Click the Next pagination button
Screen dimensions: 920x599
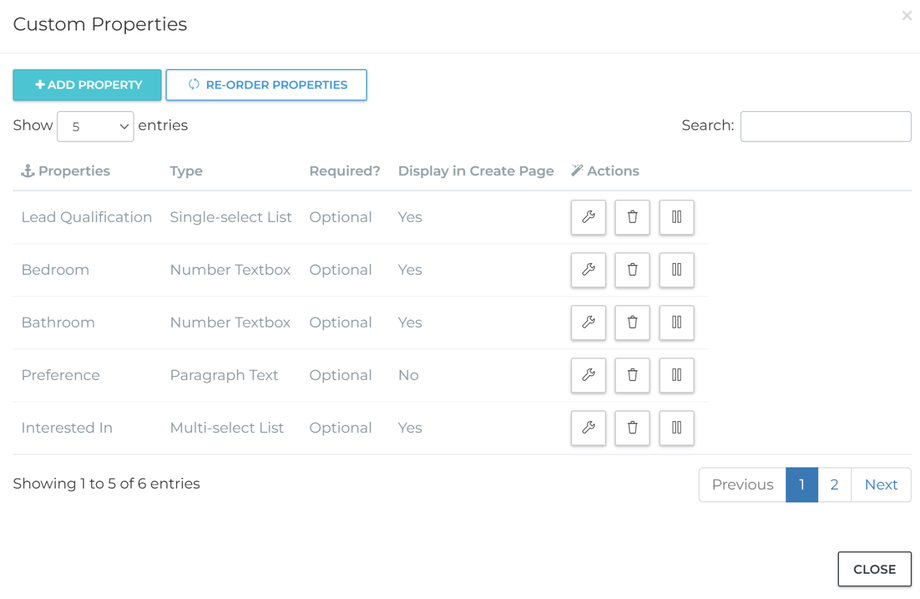[880, 484]
